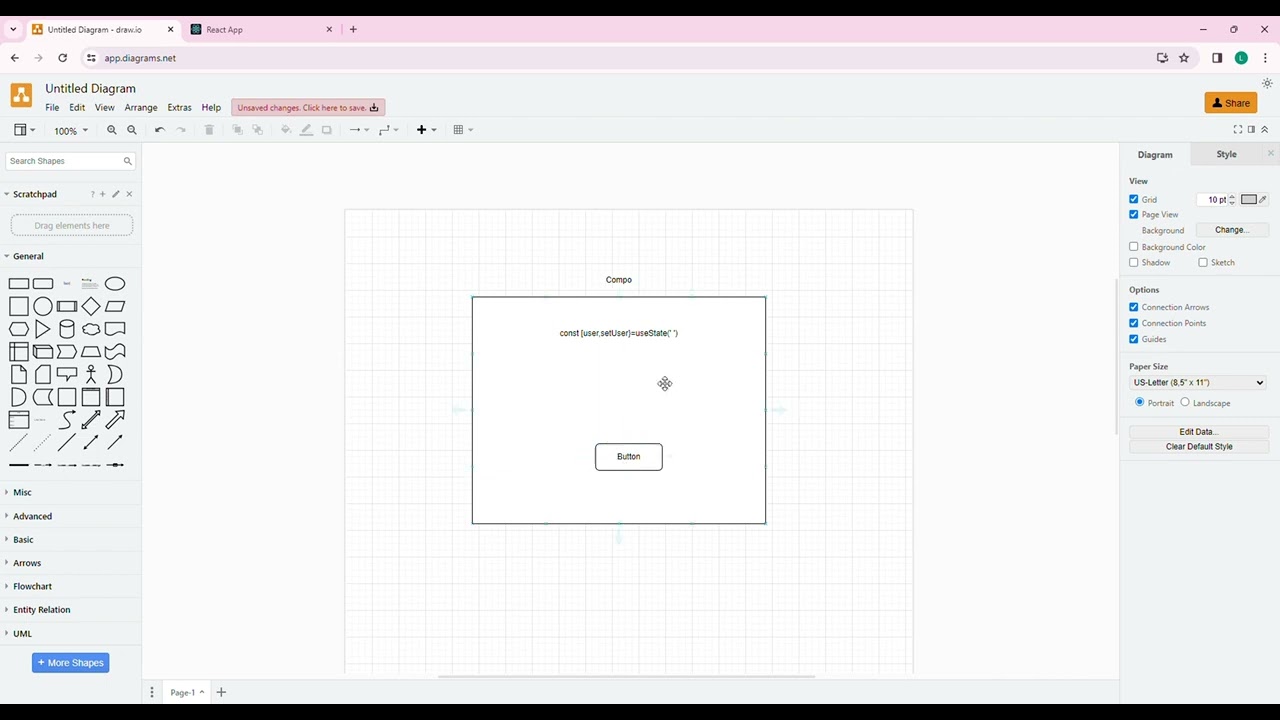This screenshot has width=1280, height=720.
Task: Click the search magnifier in Search Shapes
Action: (x=127, y=161)
